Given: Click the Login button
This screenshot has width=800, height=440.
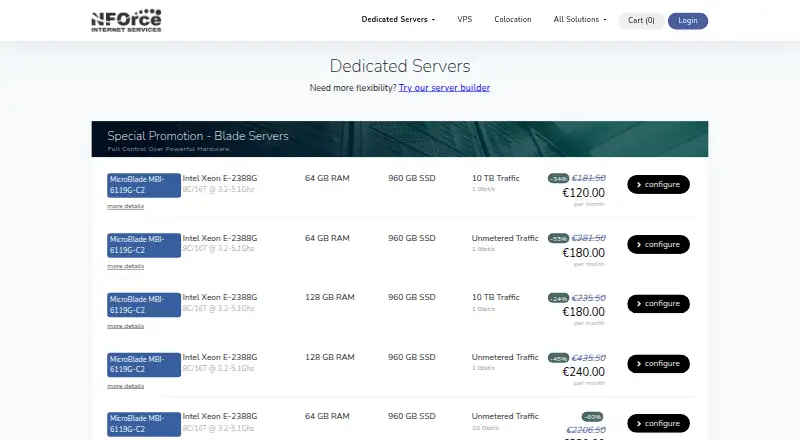Looking at the screenshot, I should coord(688,20).
